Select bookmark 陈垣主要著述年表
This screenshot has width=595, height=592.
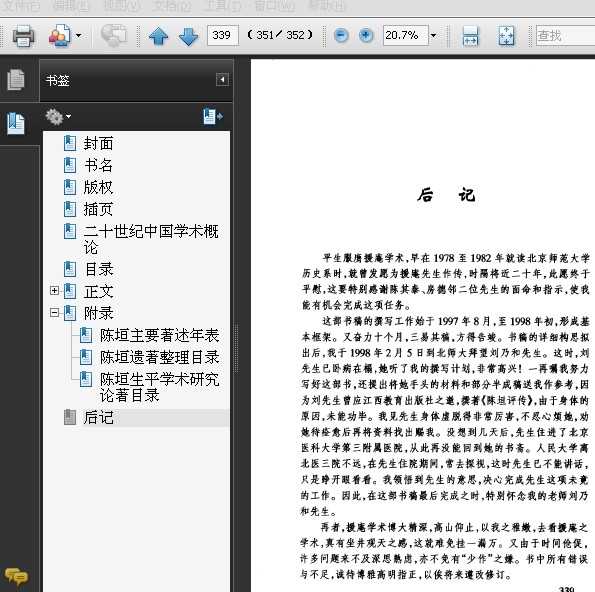point(159,335)
